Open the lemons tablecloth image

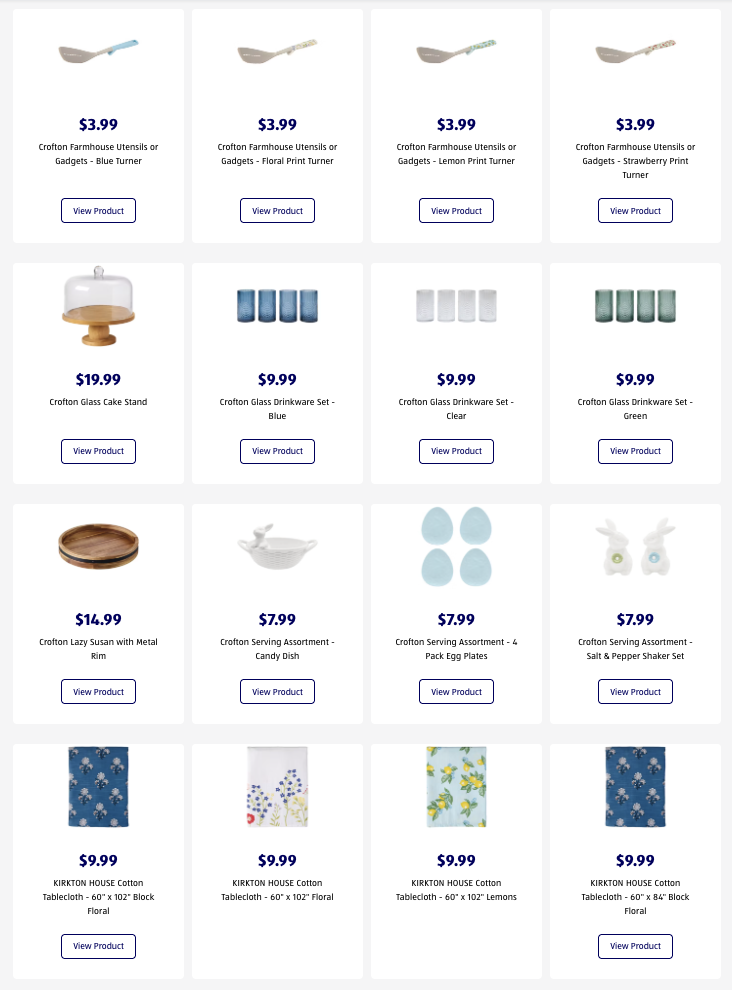(x=456, y=787)
